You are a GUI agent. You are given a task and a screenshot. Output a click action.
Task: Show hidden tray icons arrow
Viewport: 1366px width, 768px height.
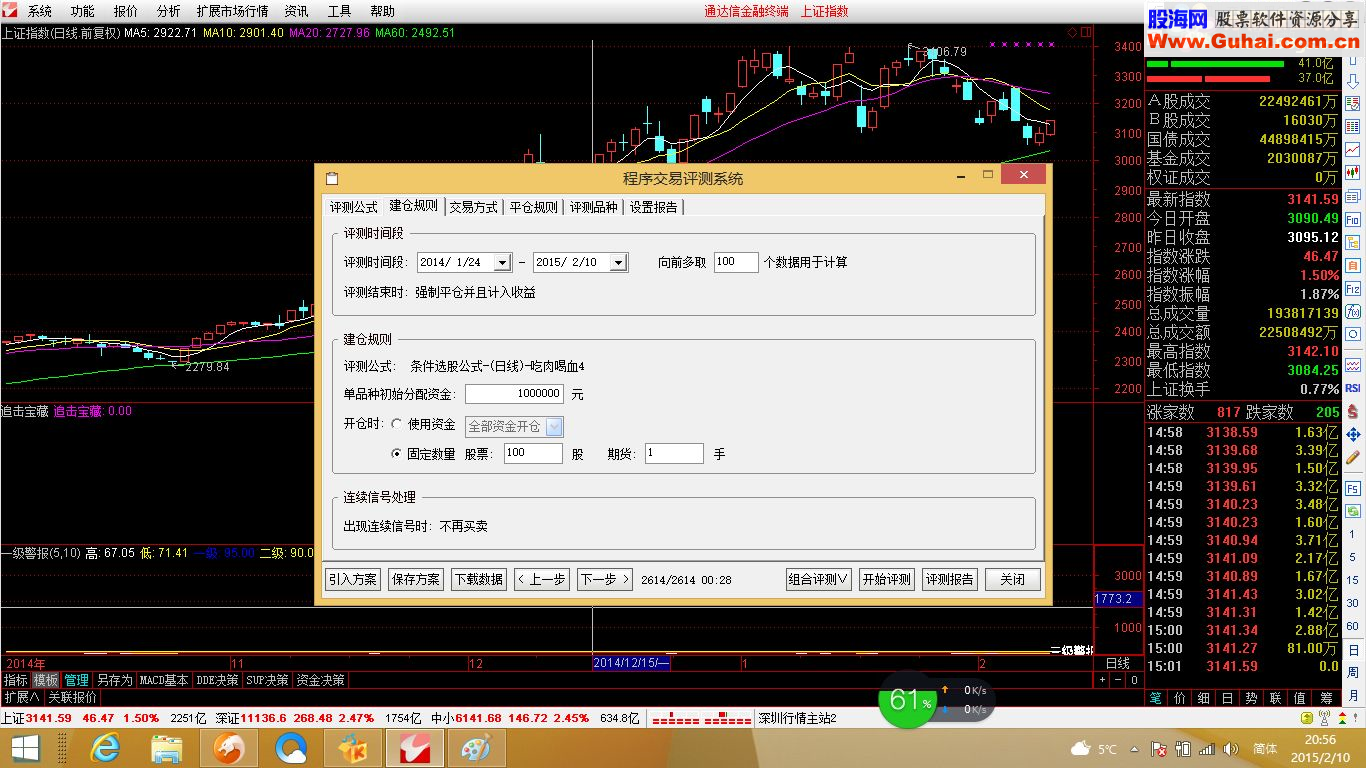[1133, 749]
